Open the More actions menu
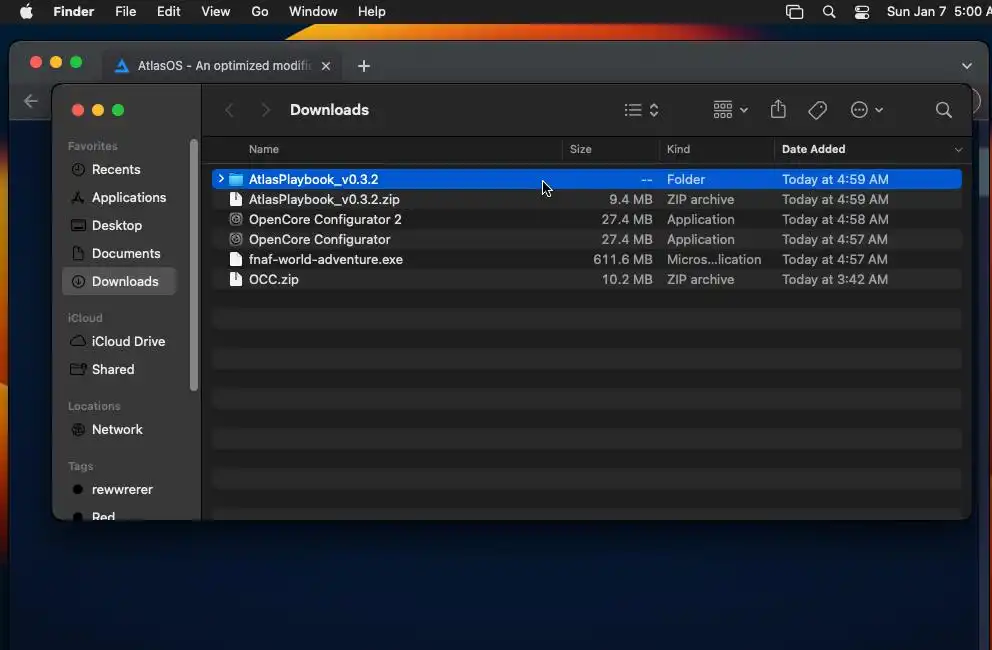Screen dimensions: 992x650 tap(866, 110)
